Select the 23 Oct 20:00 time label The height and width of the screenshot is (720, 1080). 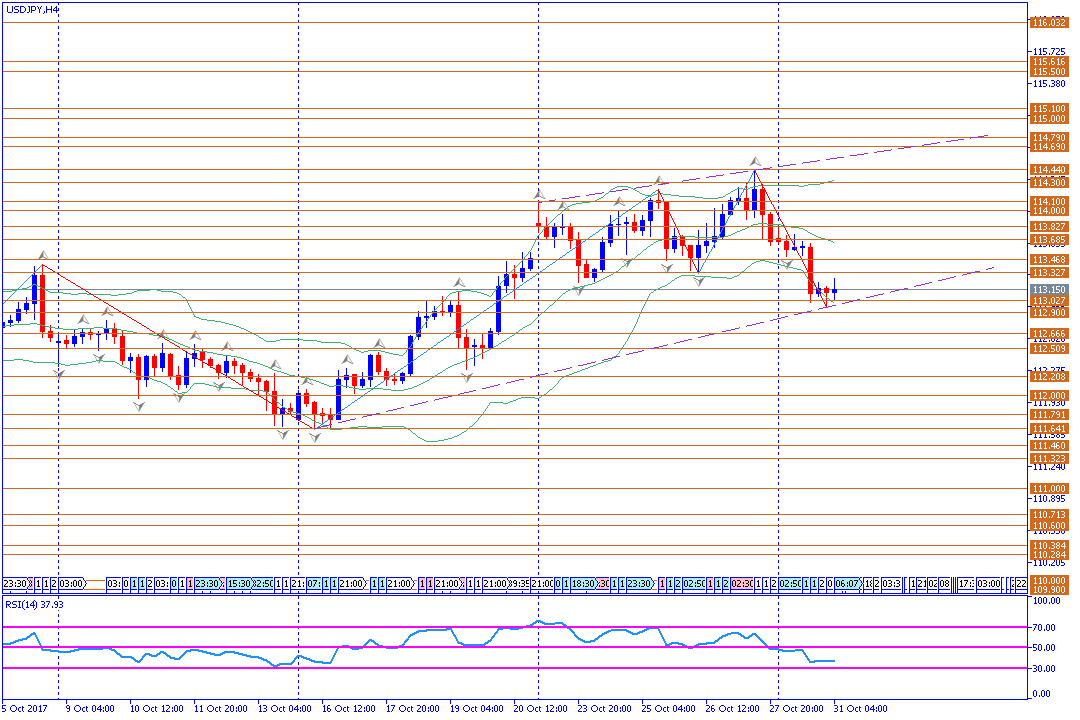605,708
